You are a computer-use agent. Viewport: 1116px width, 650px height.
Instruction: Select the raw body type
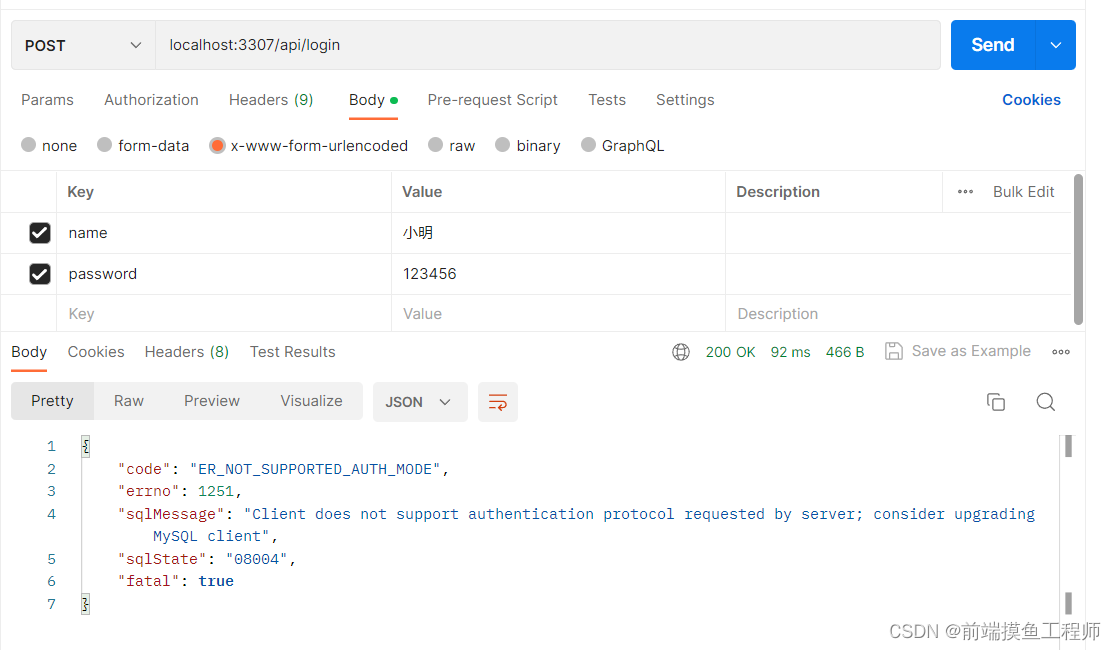pyautogui.click(x=436, y=145)
